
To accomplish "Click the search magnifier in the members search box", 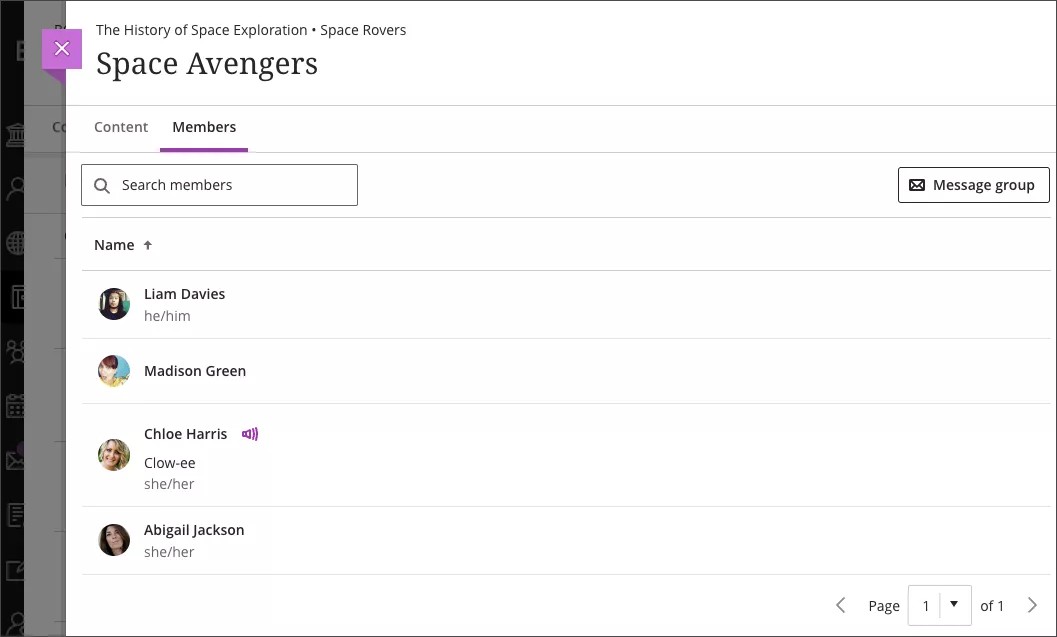I will click(101, 185).
